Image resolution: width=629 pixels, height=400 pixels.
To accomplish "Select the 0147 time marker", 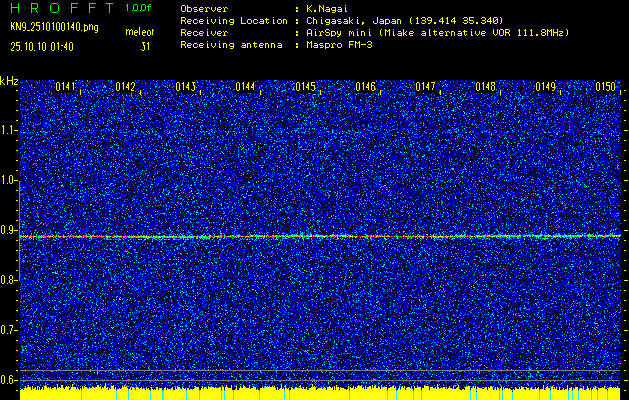I will [426, 87].
